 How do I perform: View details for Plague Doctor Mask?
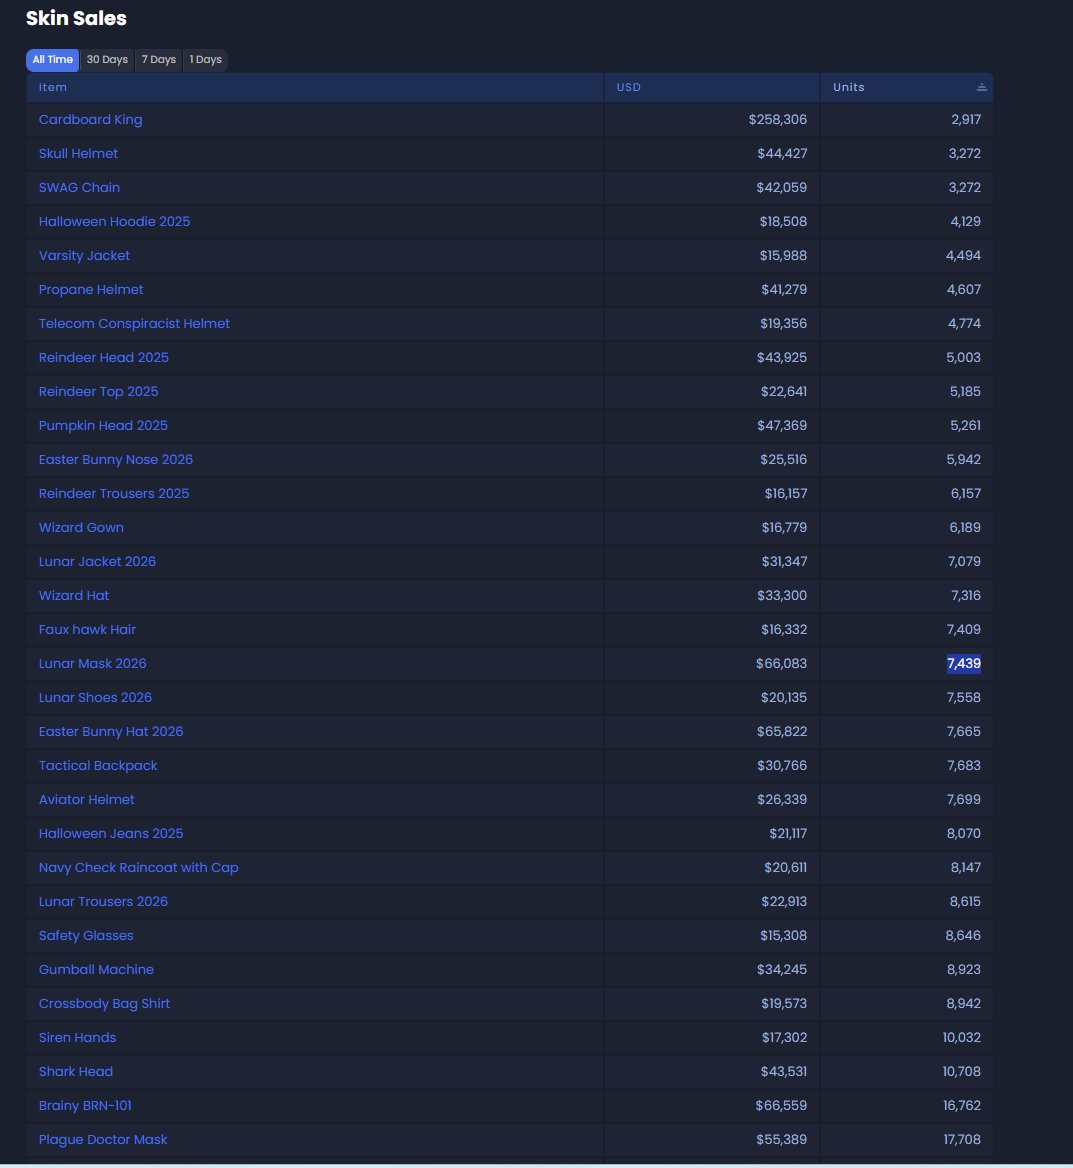tap(103, 1139)
